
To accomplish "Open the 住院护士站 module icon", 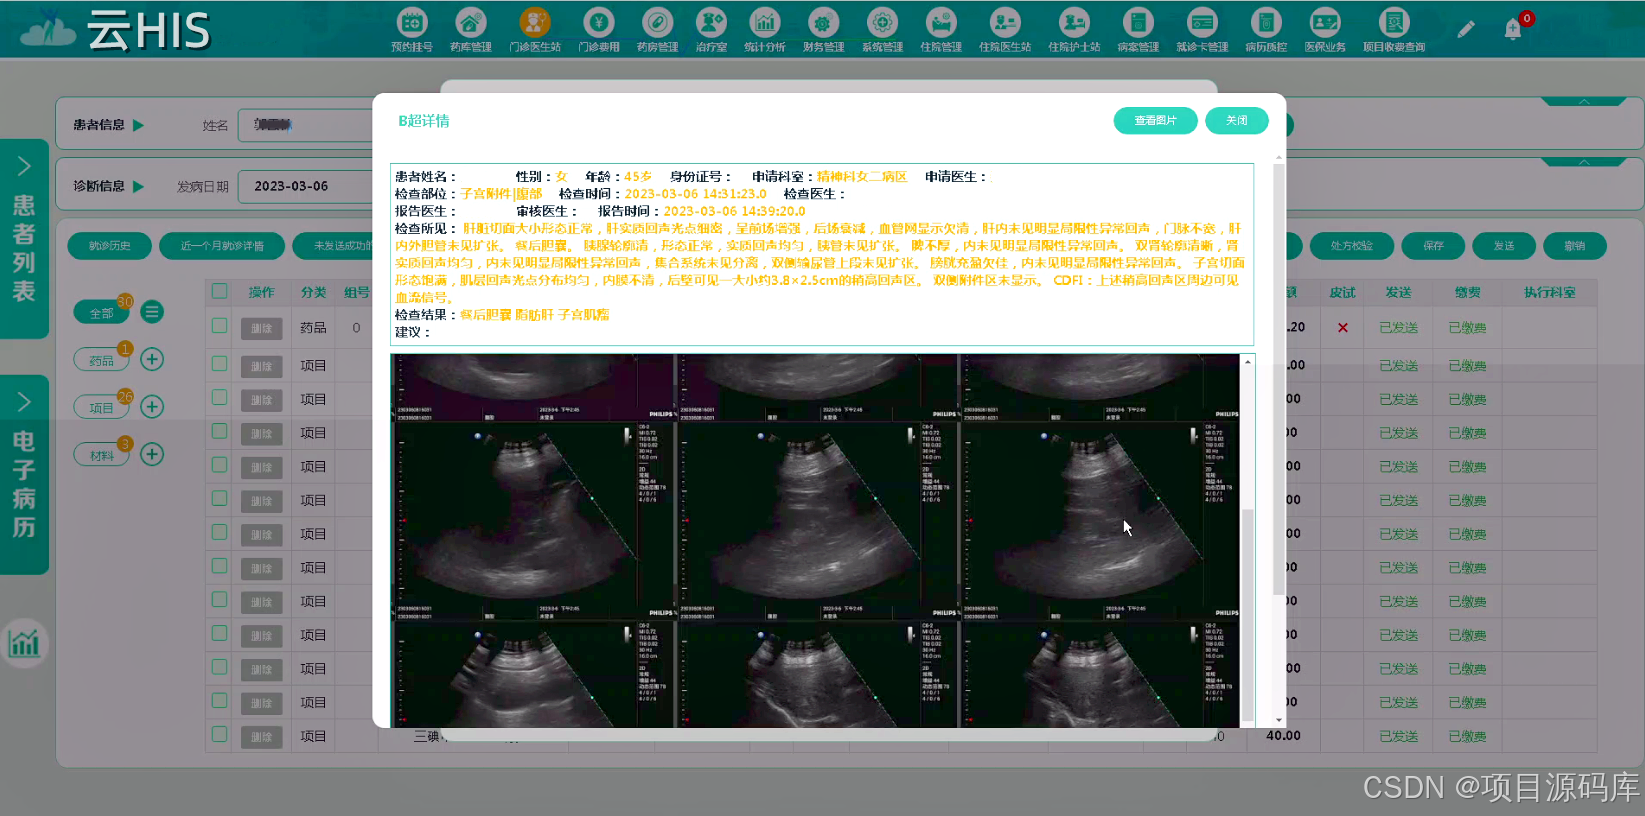I will point(1074,22).
